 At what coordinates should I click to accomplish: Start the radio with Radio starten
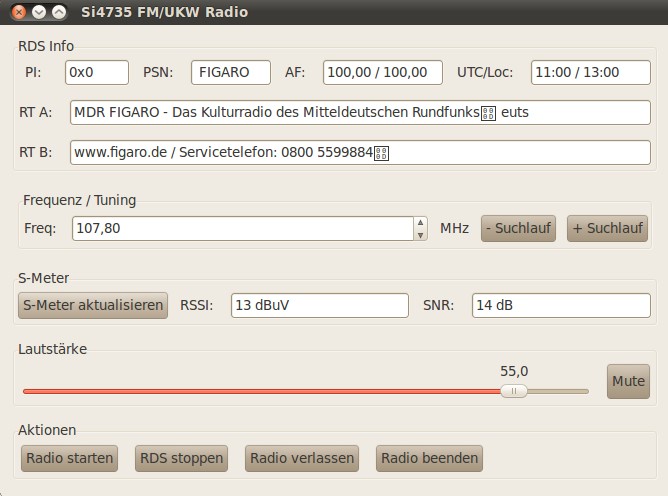[x=69, y=459]
